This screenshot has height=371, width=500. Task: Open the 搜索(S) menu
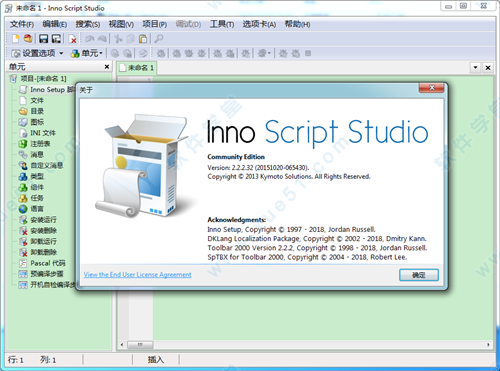click(x=88, y=24)
